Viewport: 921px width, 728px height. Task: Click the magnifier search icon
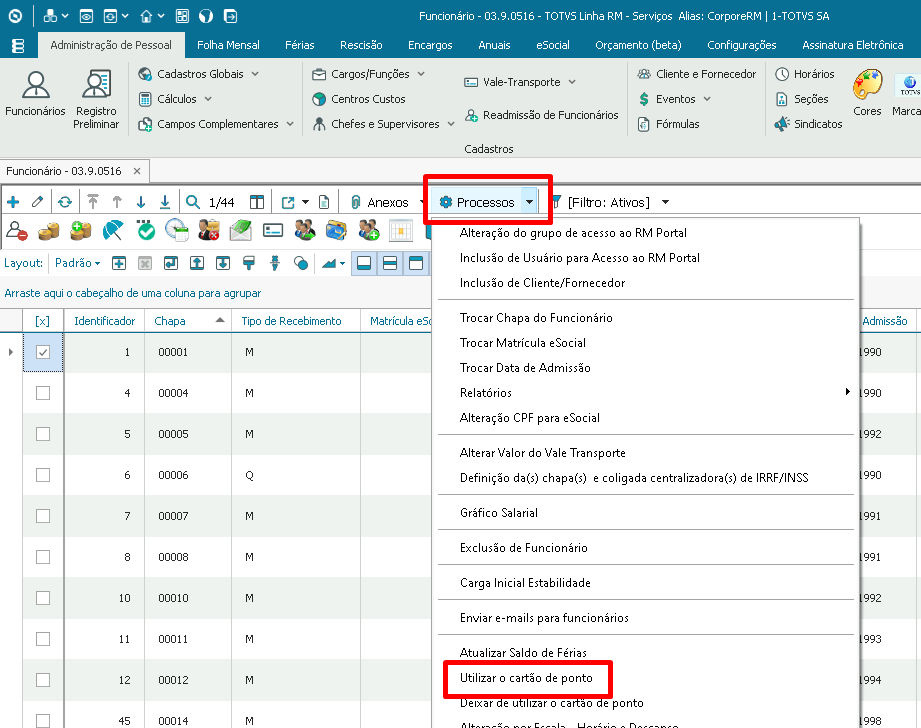pyautogui.click(x=193, y=202)
